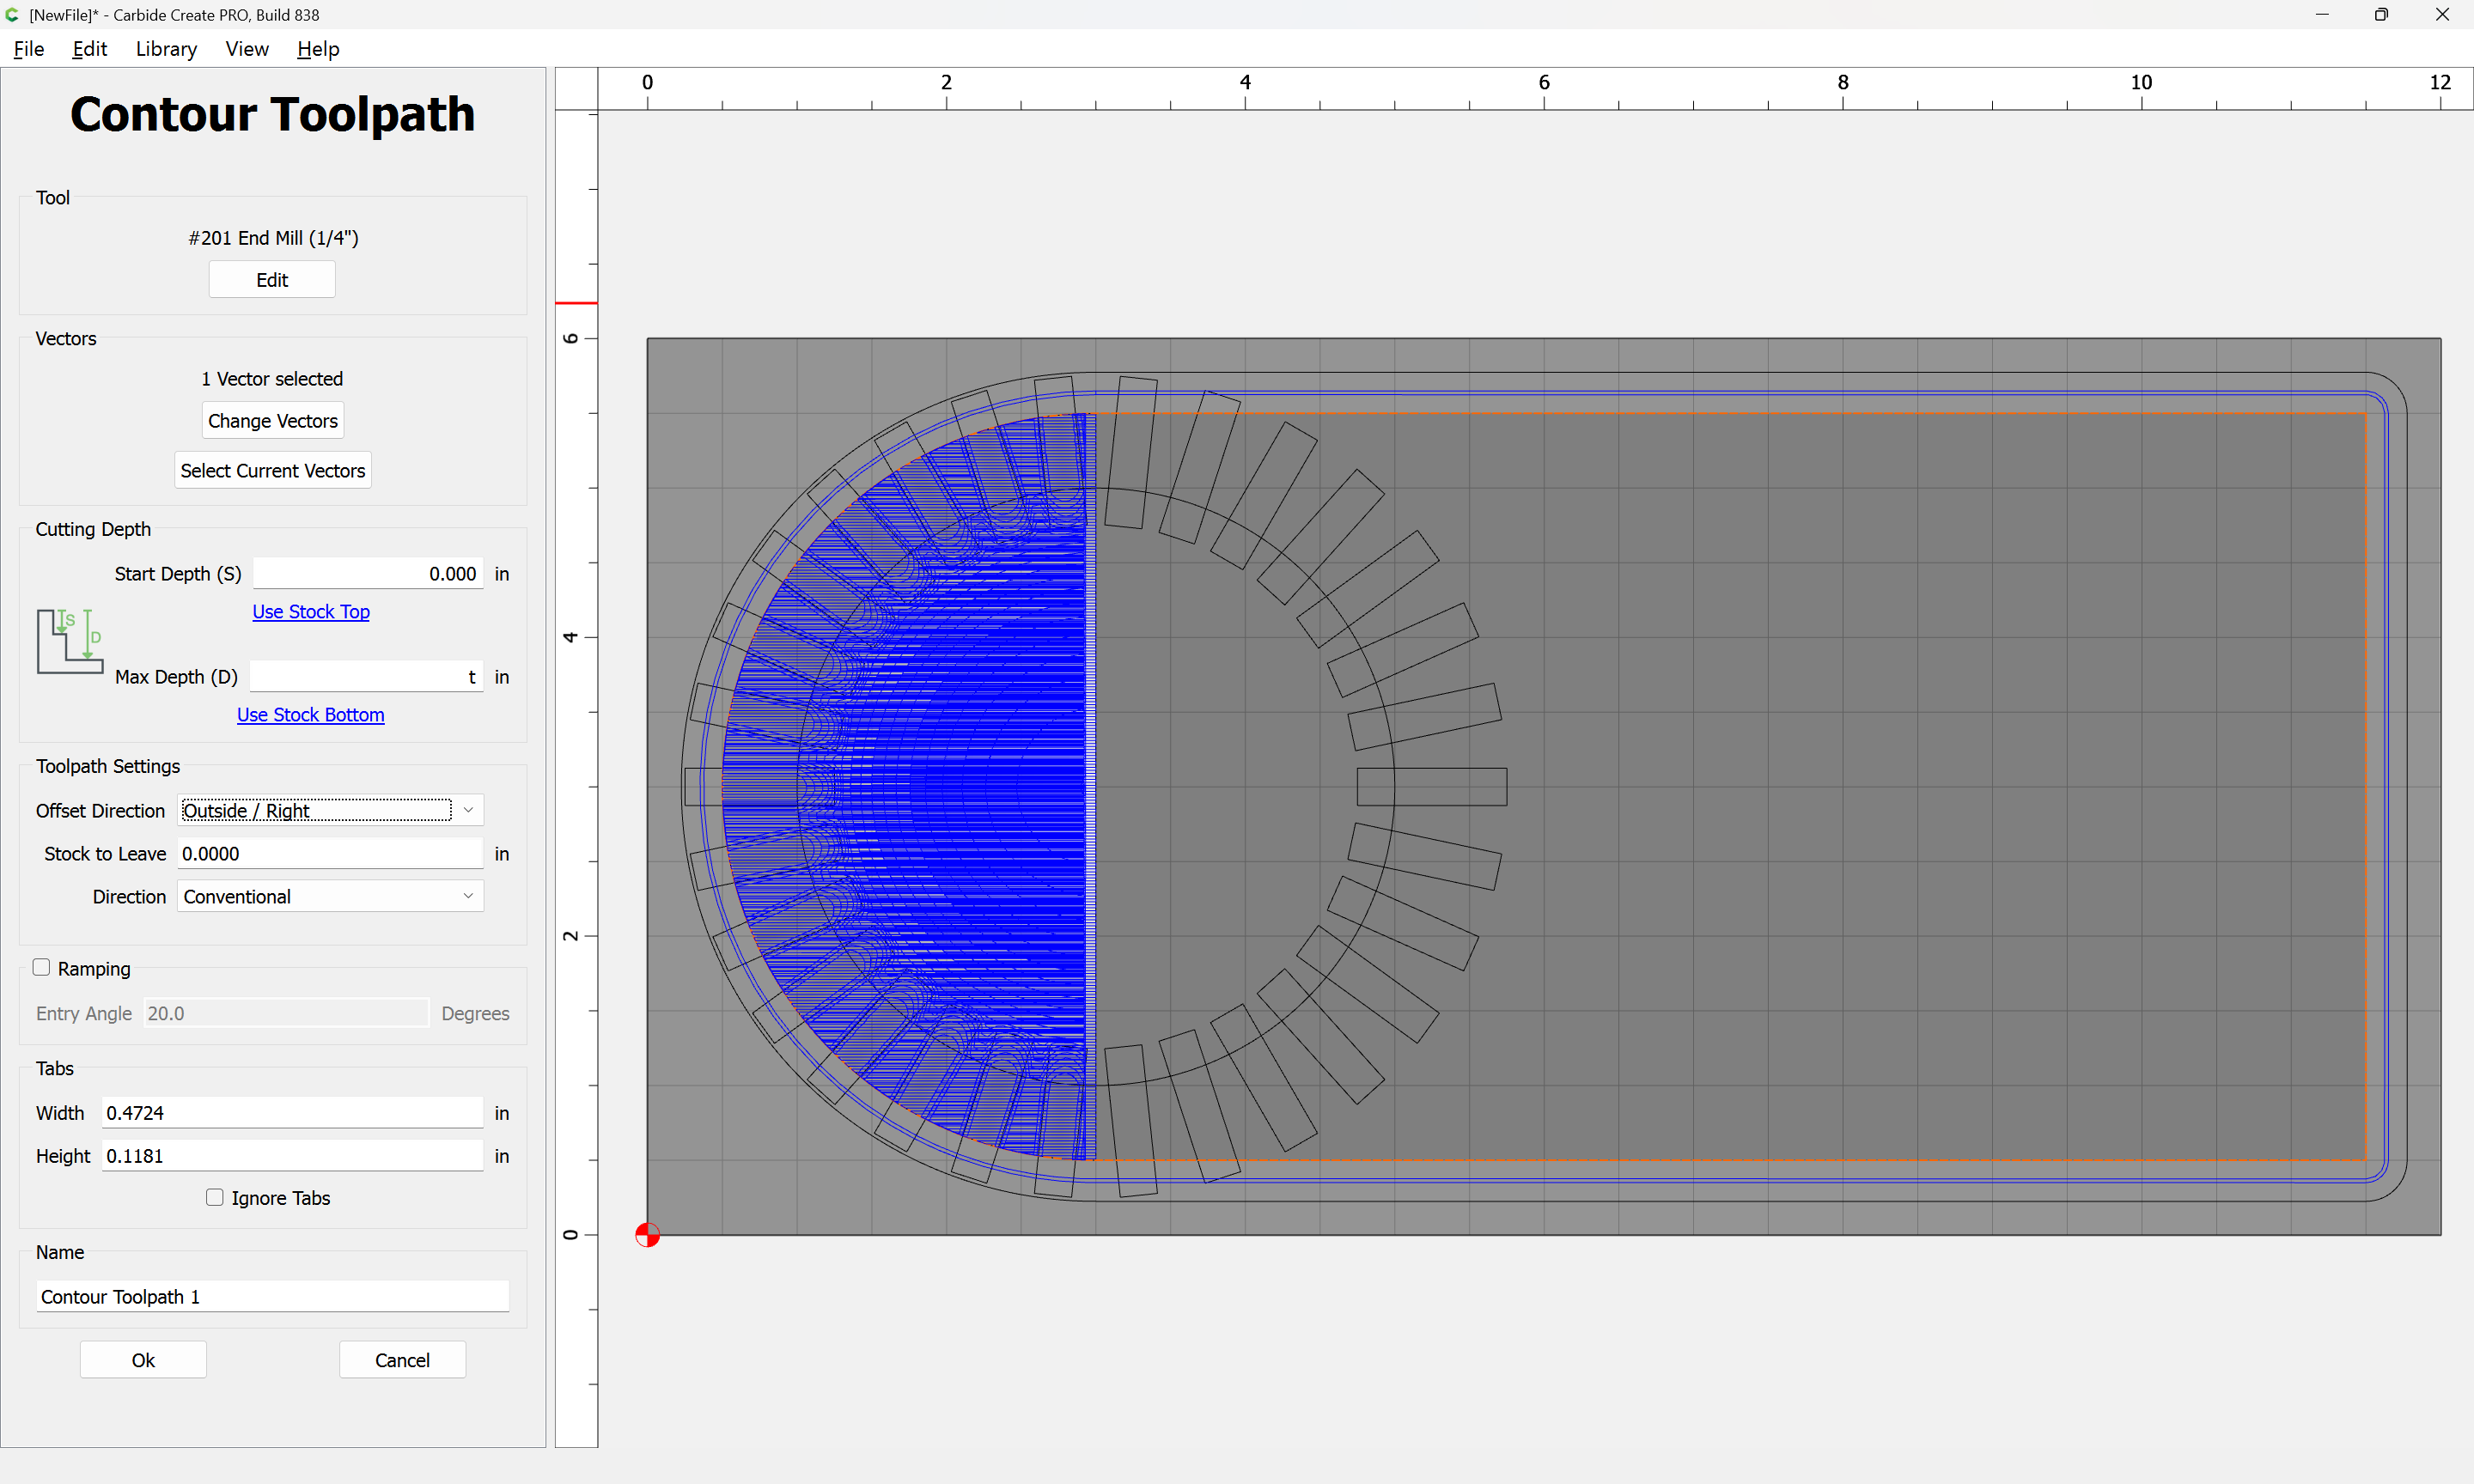Enable the Ramping checkbox

point(41,967)
